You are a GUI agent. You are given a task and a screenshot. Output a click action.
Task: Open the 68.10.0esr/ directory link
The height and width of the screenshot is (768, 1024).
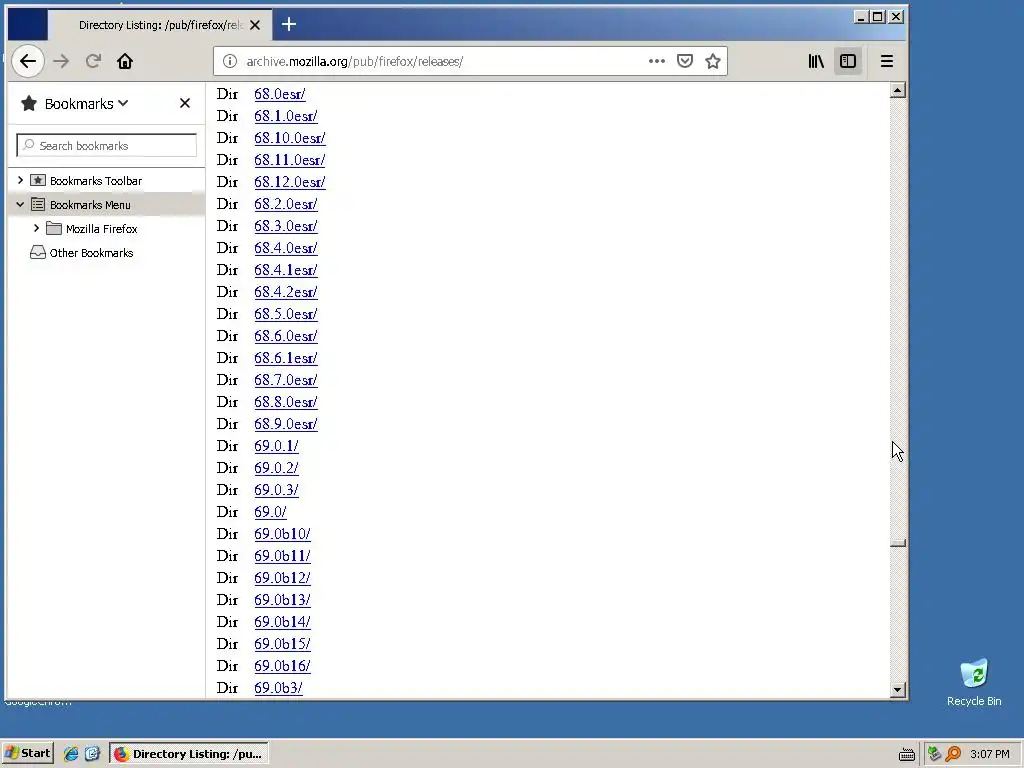[x=289, y=138]
